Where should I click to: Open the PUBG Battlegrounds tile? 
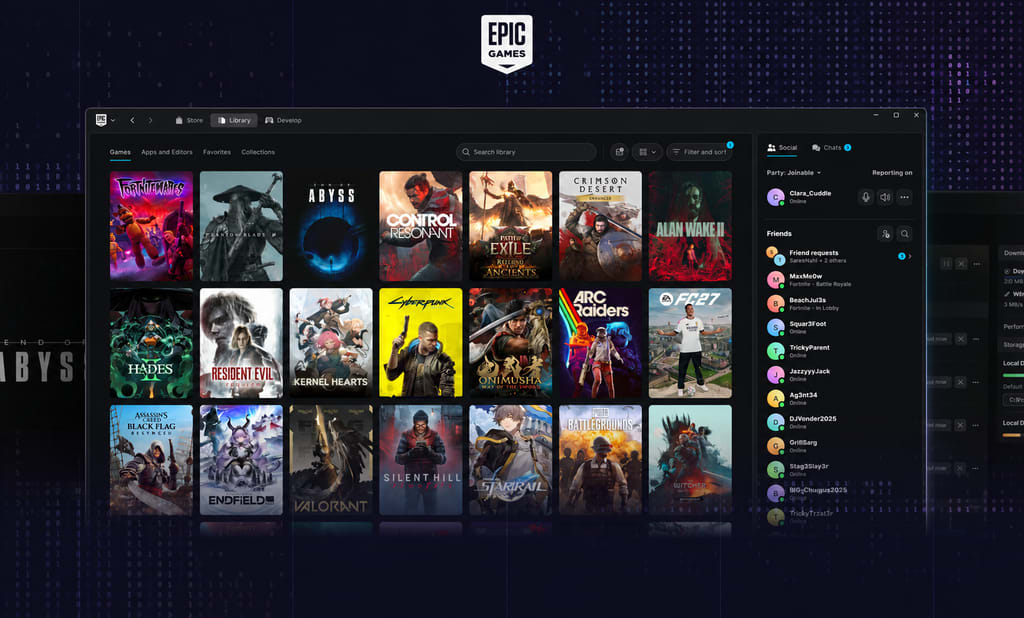[600, 460]
